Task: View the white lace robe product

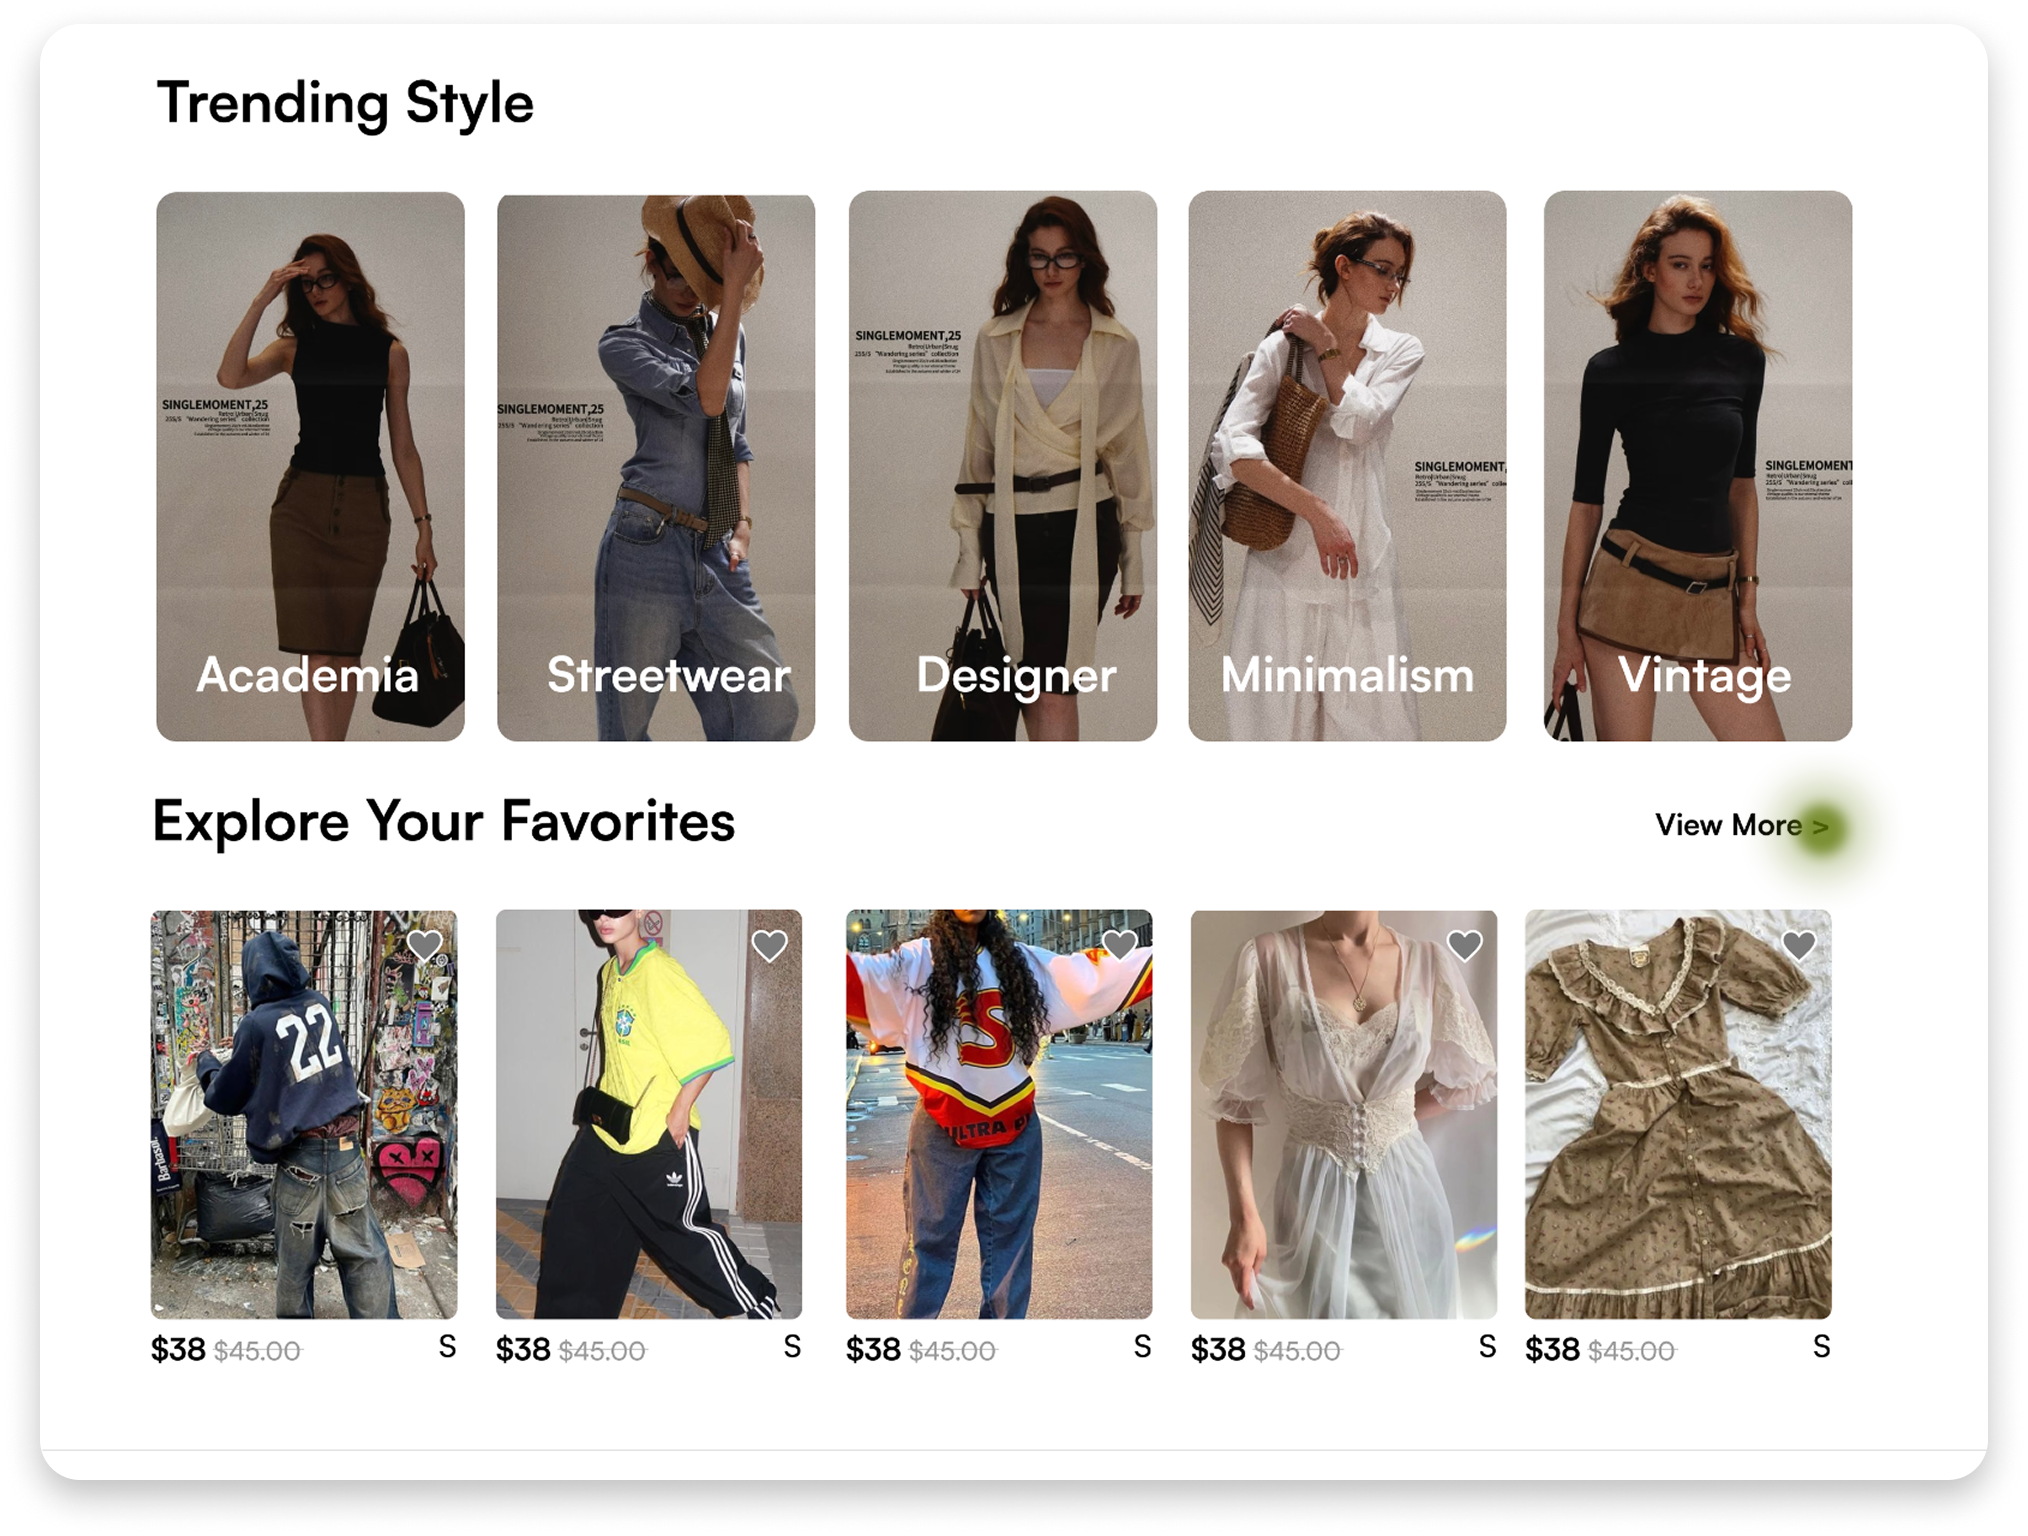Action: click(x=1344, y=1114)
